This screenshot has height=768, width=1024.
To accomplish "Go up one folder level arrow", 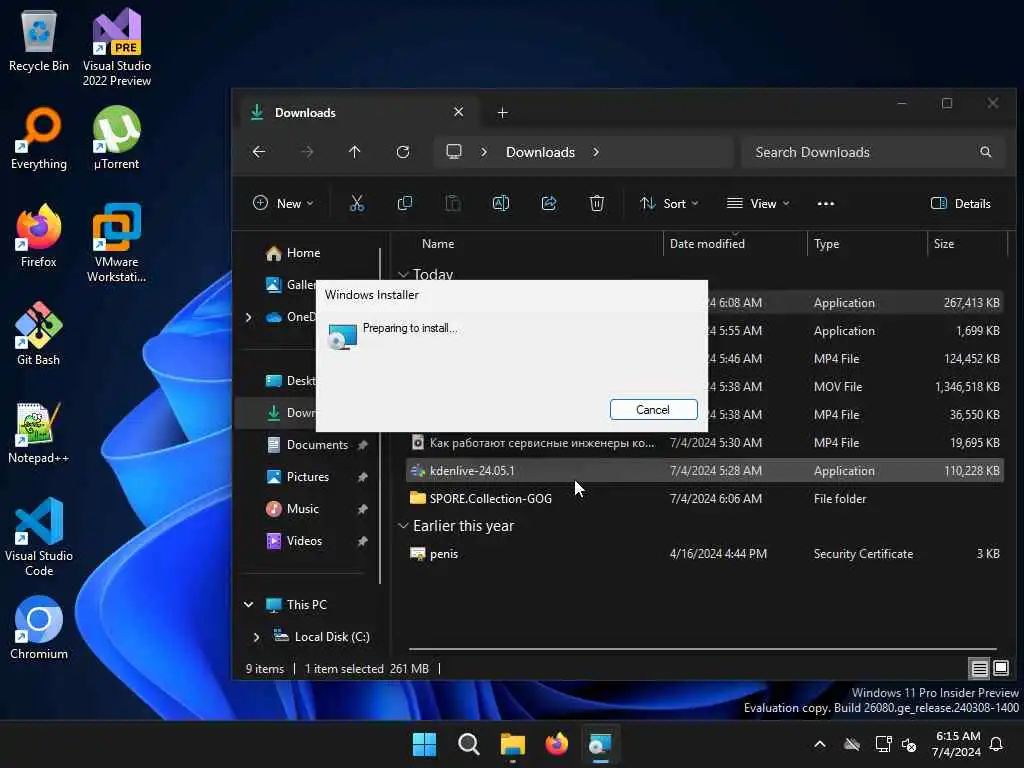I will coord(355,152).
